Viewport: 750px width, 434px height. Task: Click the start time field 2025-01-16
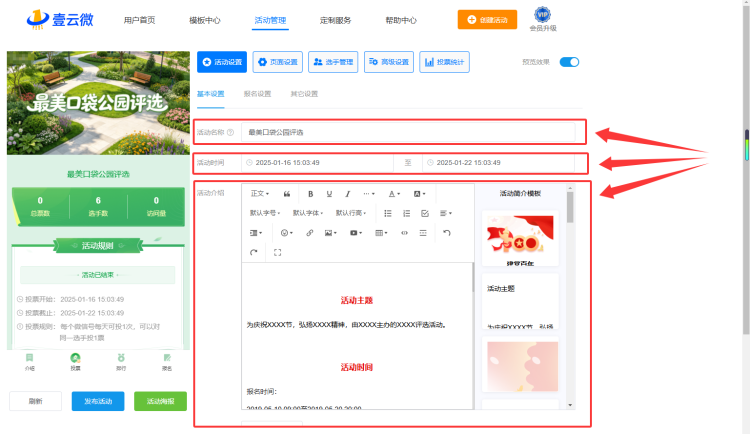317,163
